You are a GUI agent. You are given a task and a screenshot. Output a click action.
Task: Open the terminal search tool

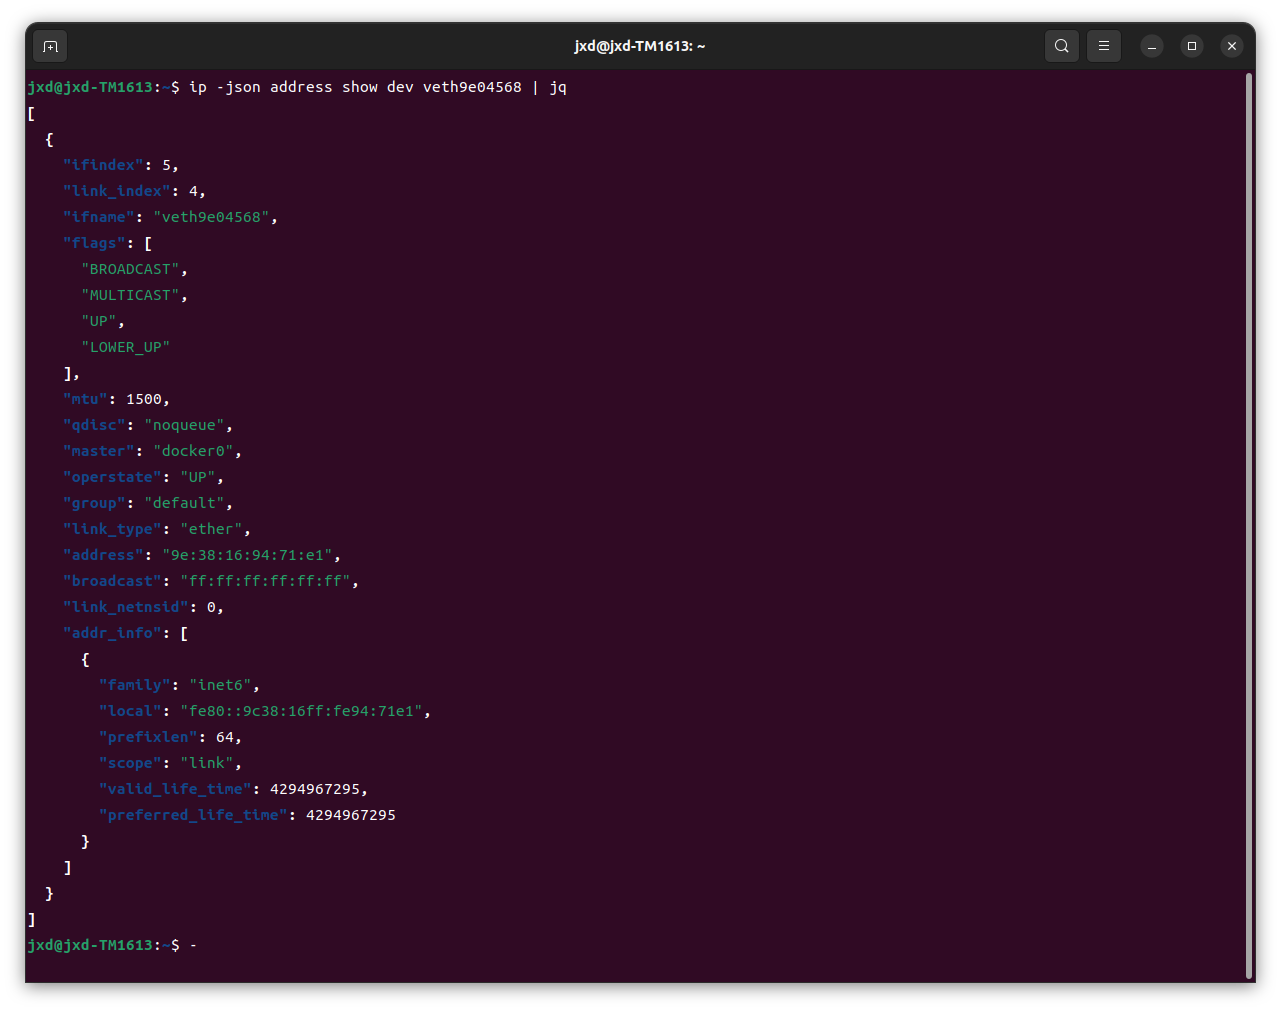(x=1062, y=46)
